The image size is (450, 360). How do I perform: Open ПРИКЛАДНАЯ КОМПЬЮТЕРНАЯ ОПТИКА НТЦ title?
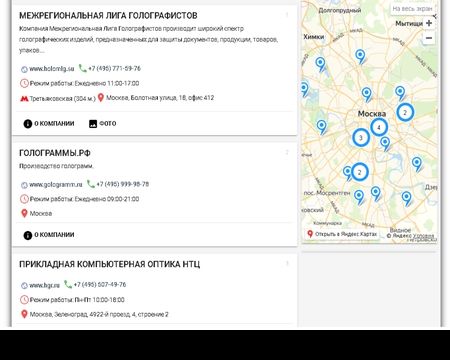[x=109, y=264]
